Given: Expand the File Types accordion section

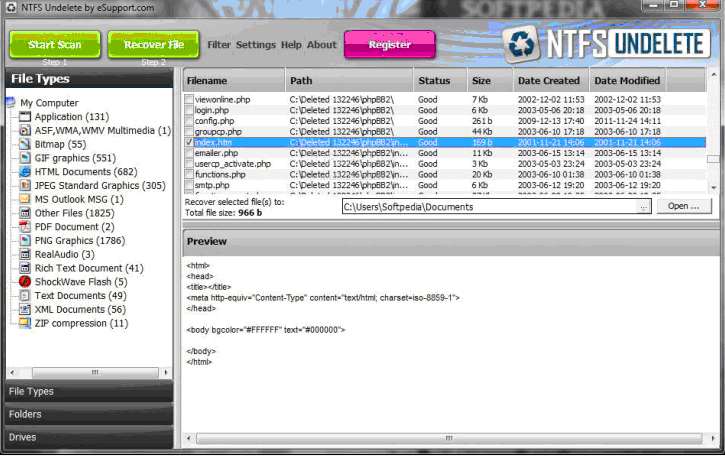Looking at the screenshot, I should [x=90, y=391].
